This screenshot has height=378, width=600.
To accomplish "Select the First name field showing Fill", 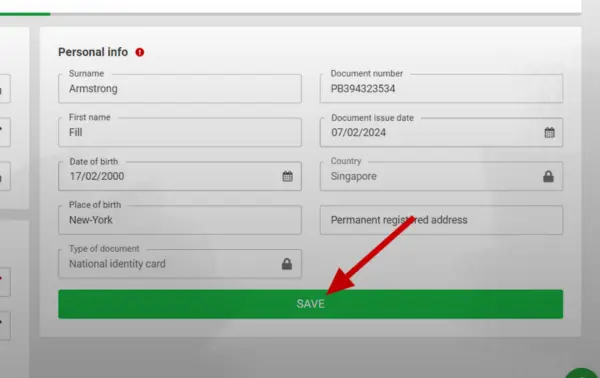I will pos(180,132).
